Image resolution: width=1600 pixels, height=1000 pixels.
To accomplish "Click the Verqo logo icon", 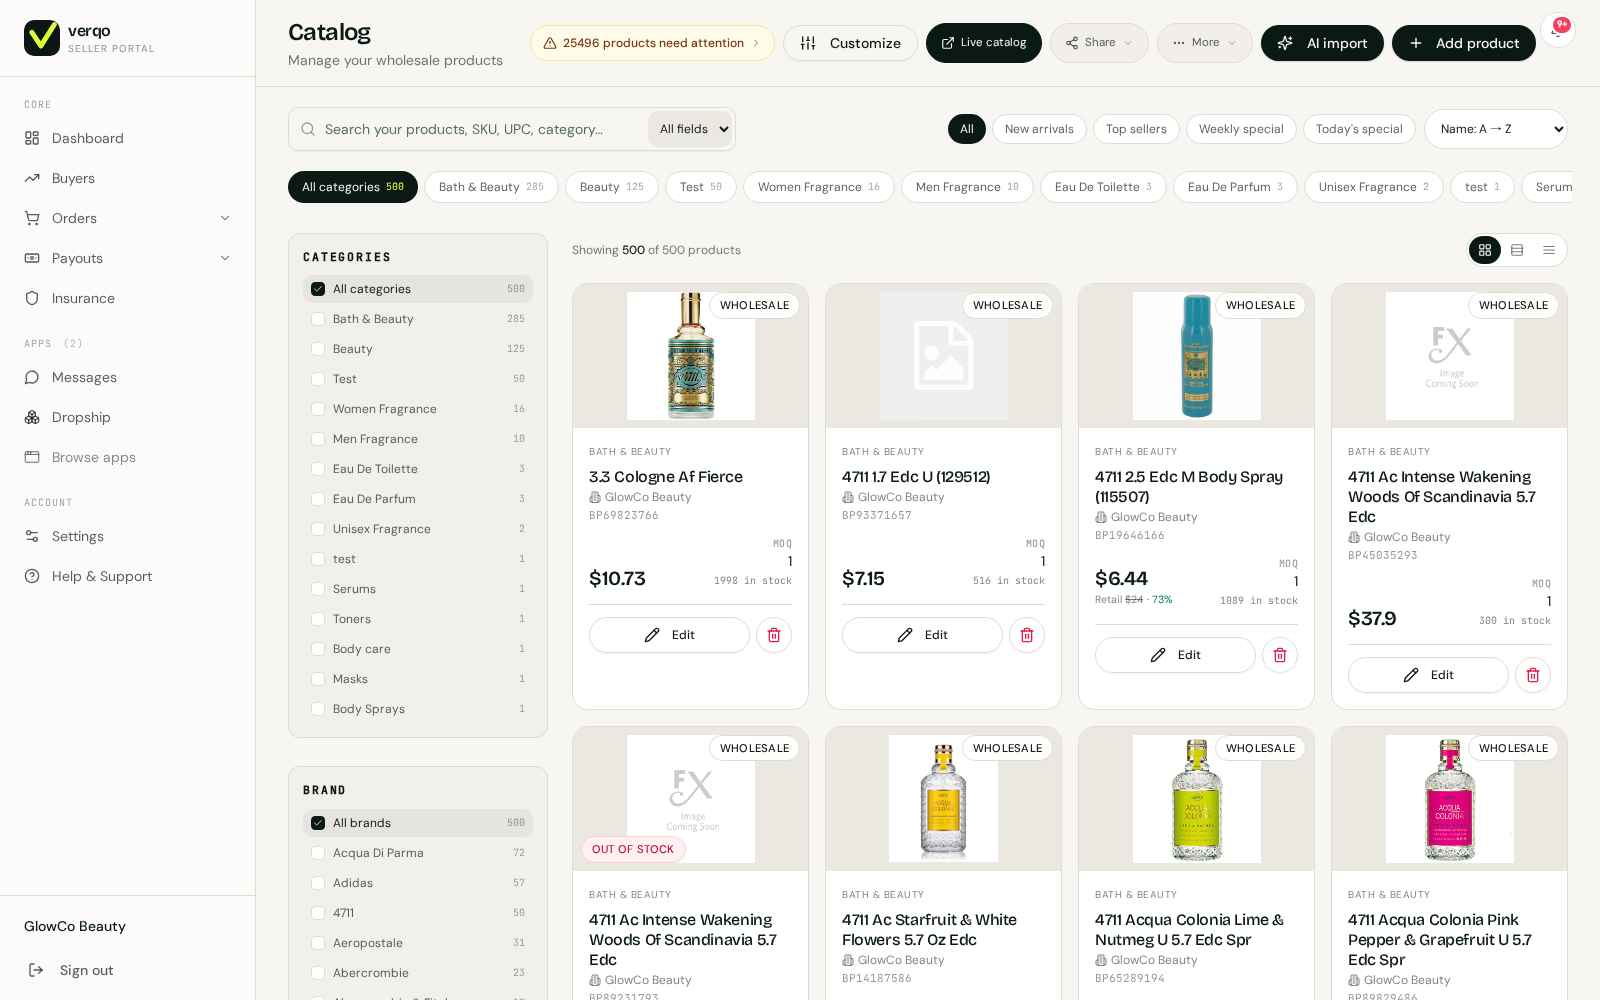I will coord(42,38).
